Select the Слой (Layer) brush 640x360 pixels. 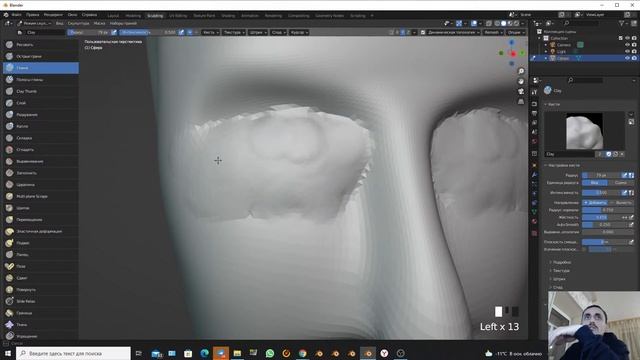[41, 103]
